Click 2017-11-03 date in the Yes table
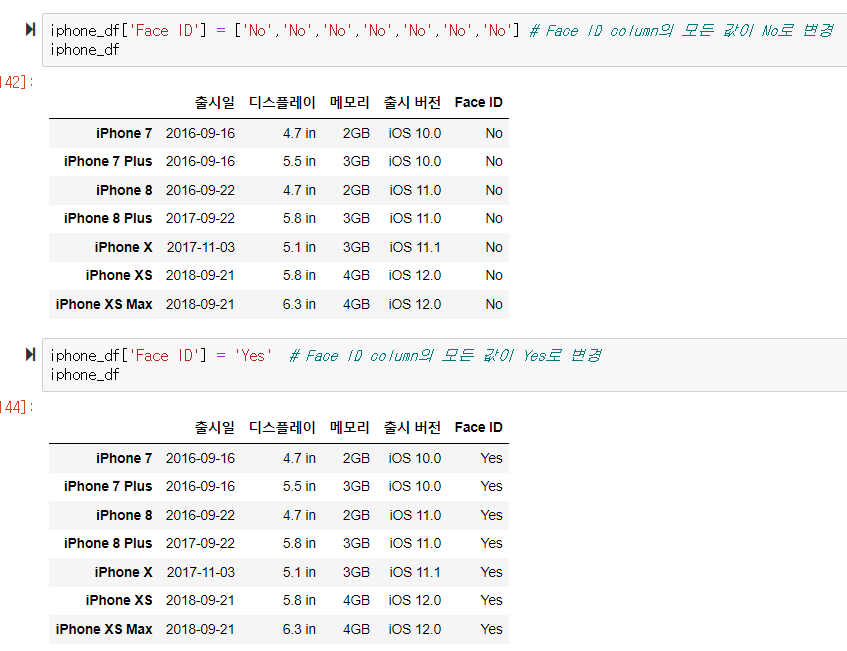 coord(201,572)
